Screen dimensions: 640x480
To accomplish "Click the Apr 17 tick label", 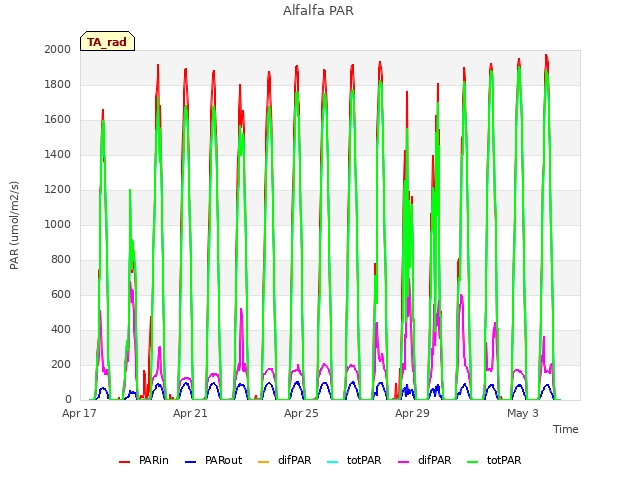I will pyautogui.click(x=79, y=413).
